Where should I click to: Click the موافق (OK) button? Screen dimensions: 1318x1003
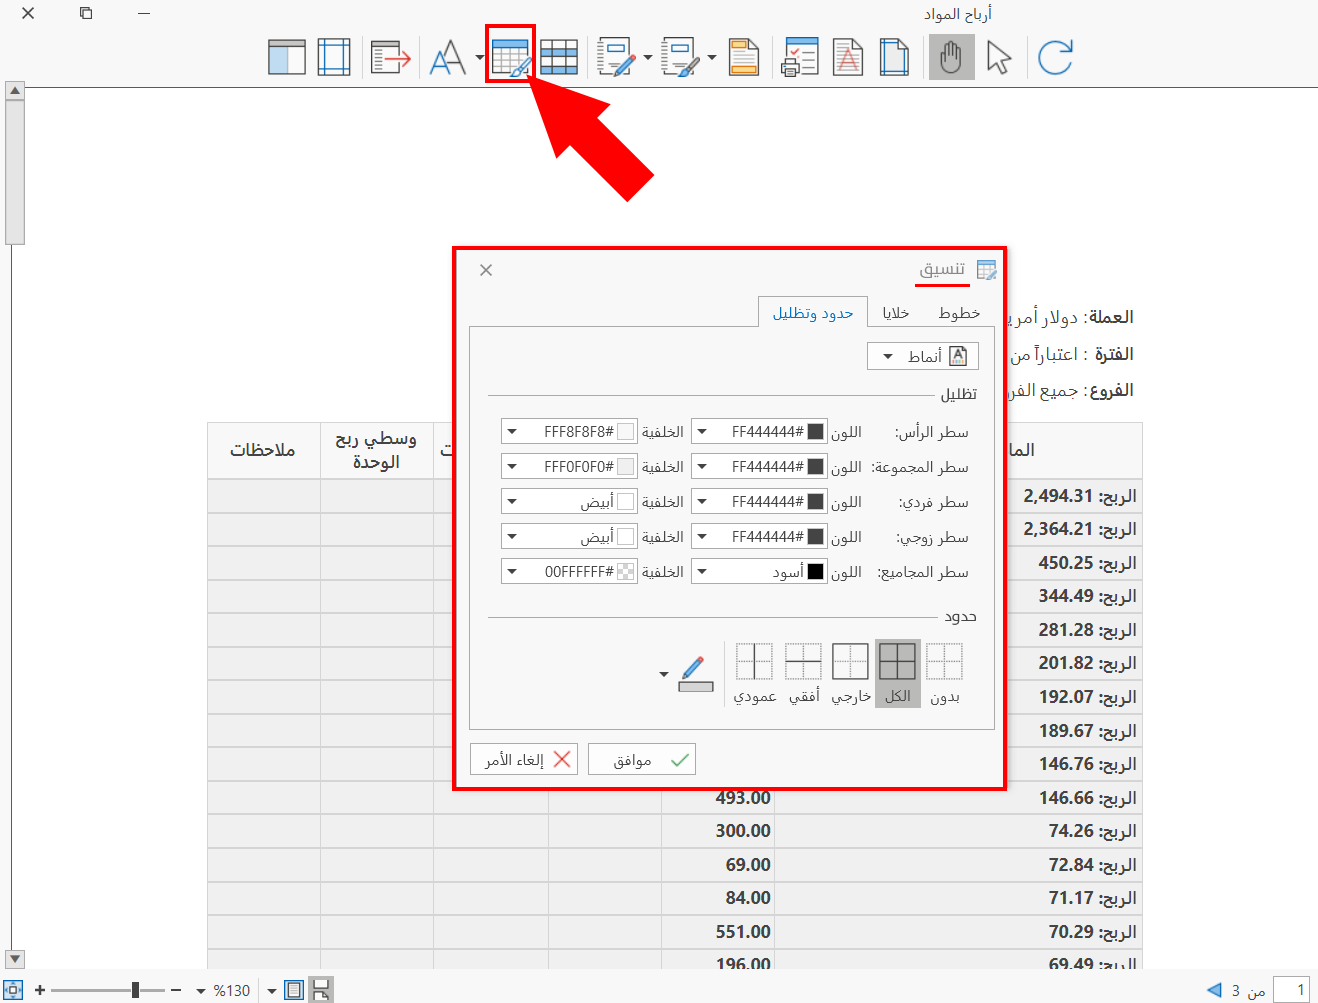click(x=642, y=760)
